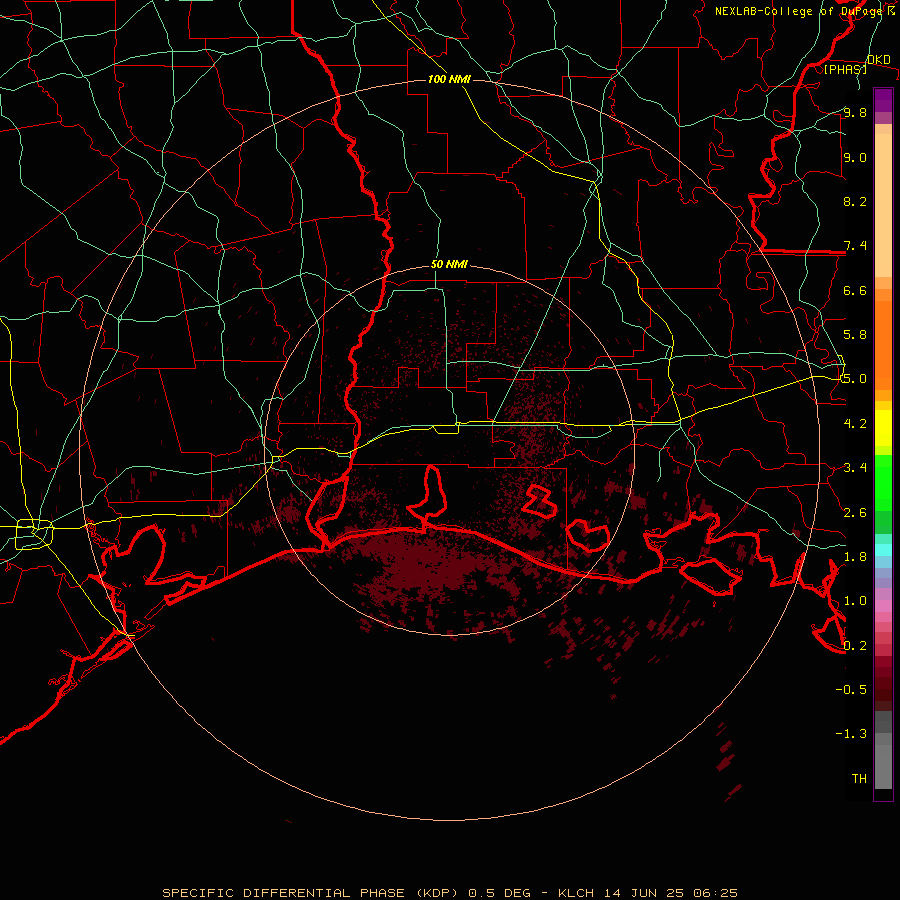Viewport: 900px width, 900px height.
Task: Pick the pink segment of the color bar
Action: coord(883,606)
